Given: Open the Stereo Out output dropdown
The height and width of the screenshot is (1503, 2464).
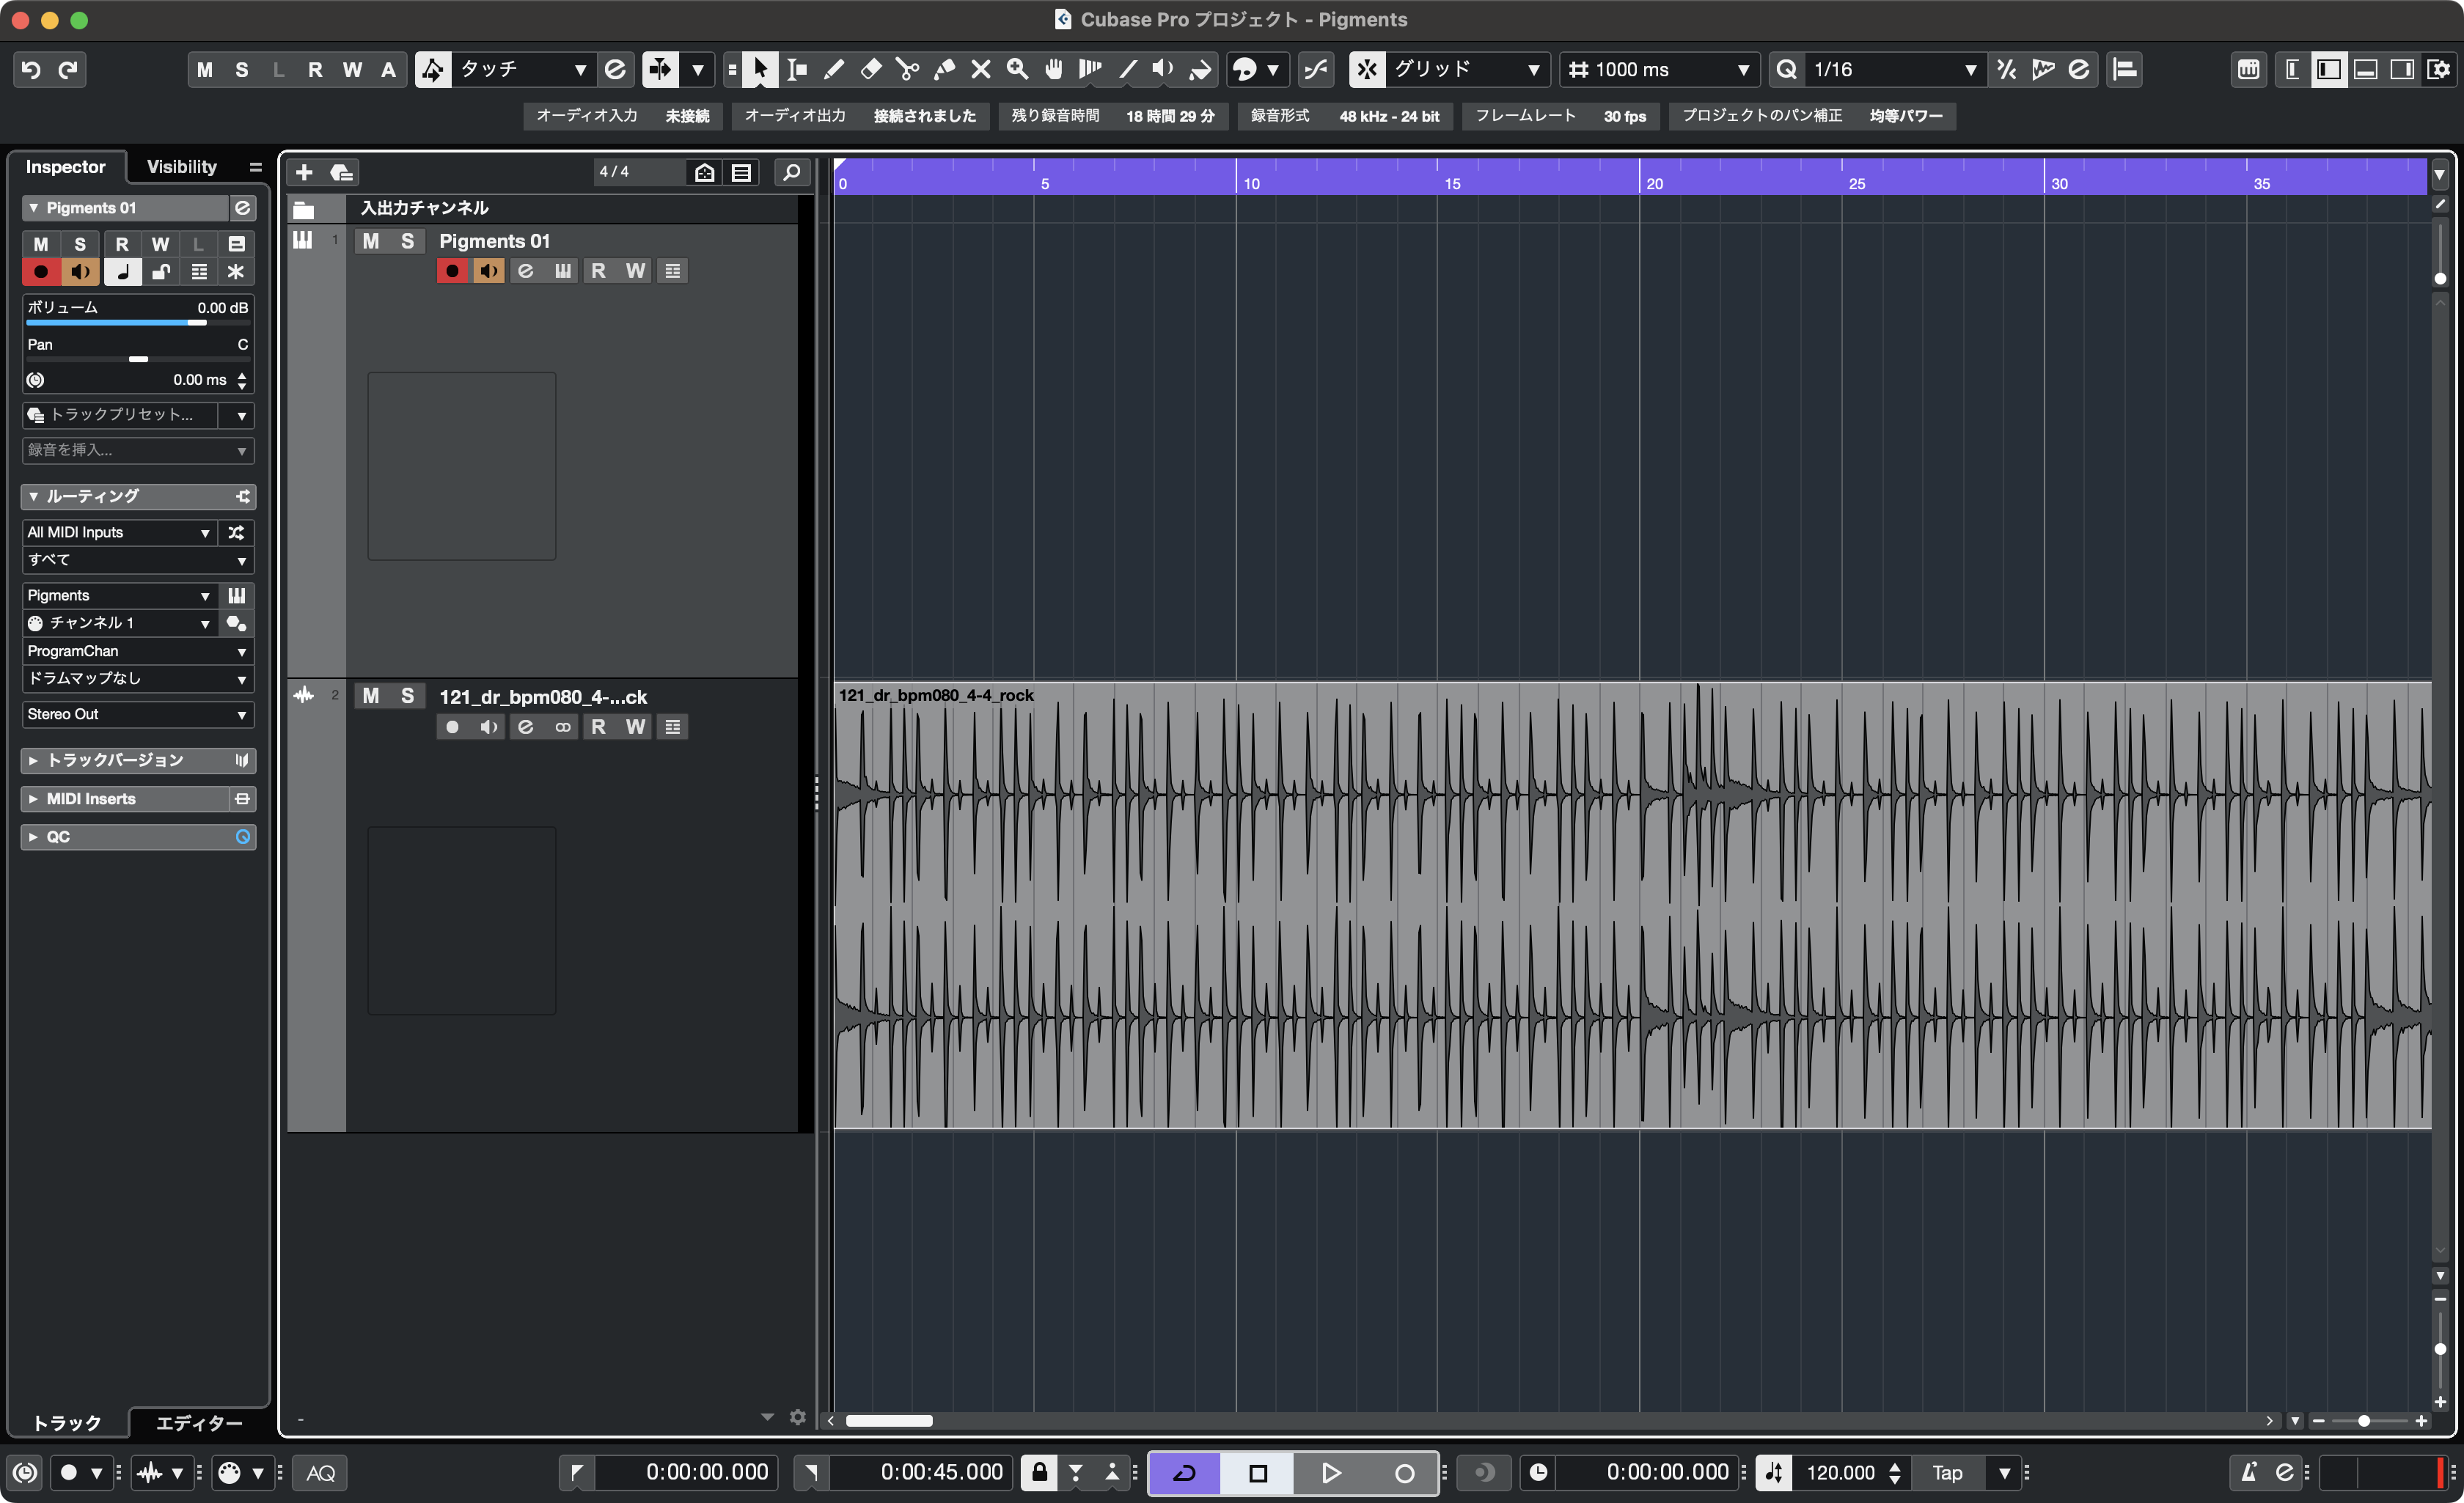Looking at the screenshot, I should [x=138, y=714].
